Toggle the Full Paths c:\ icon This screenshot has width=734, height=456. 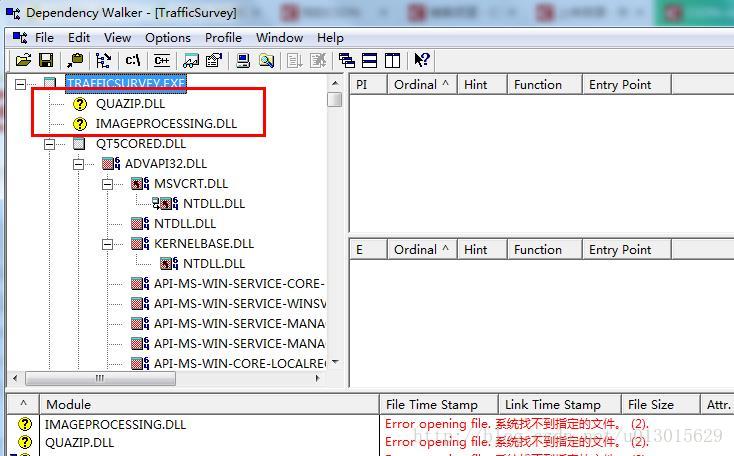[133, 60]
